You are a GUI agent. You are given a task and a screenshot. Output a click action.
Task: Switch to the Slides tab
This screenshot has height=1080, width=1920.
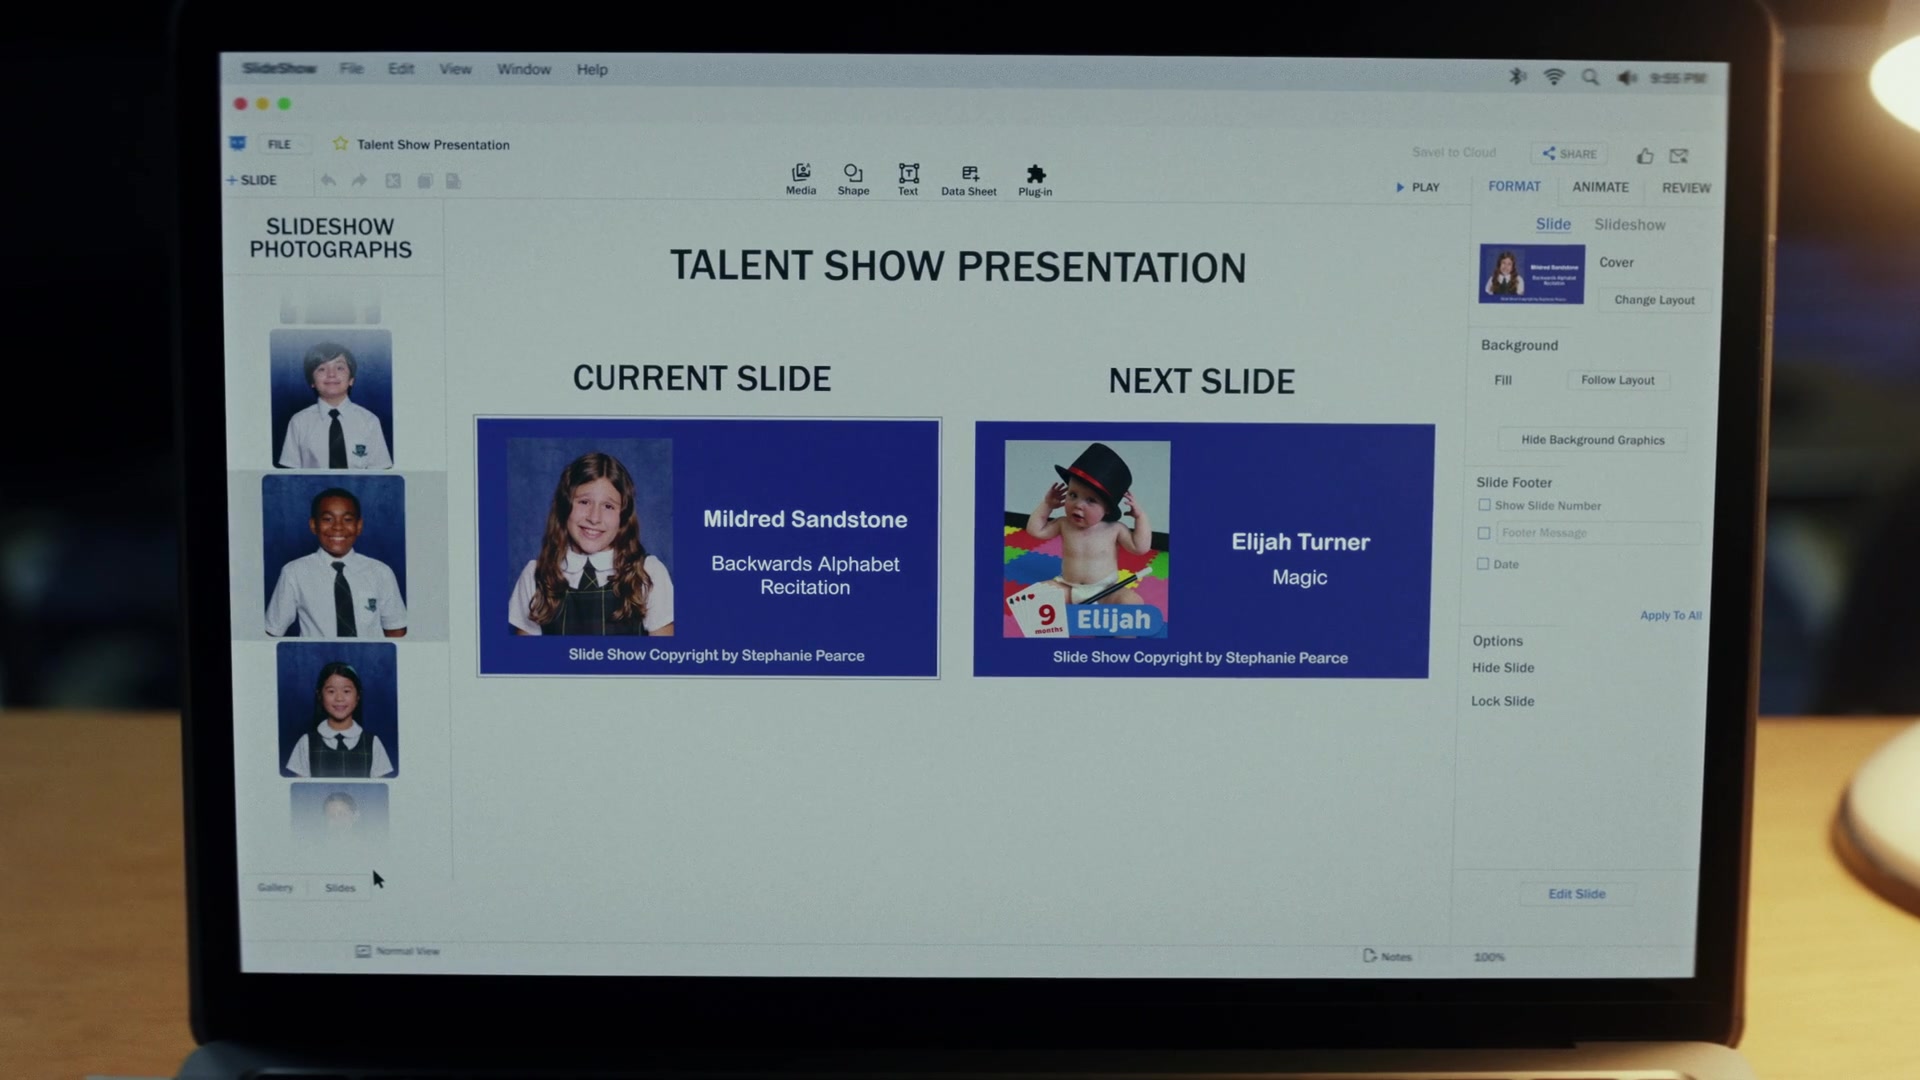coord(340,888)
